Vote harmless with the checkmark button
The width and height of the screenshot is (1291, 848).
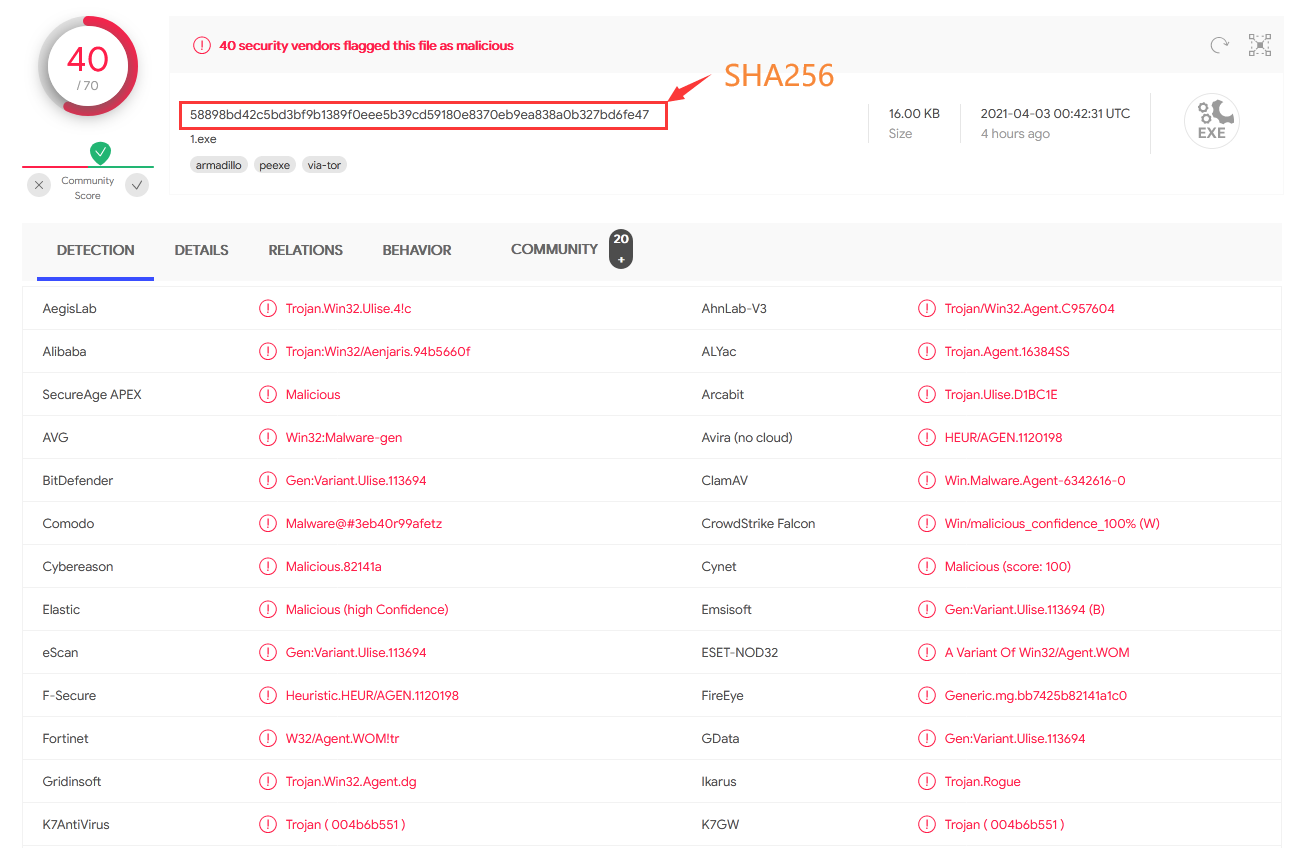(137, 185)
